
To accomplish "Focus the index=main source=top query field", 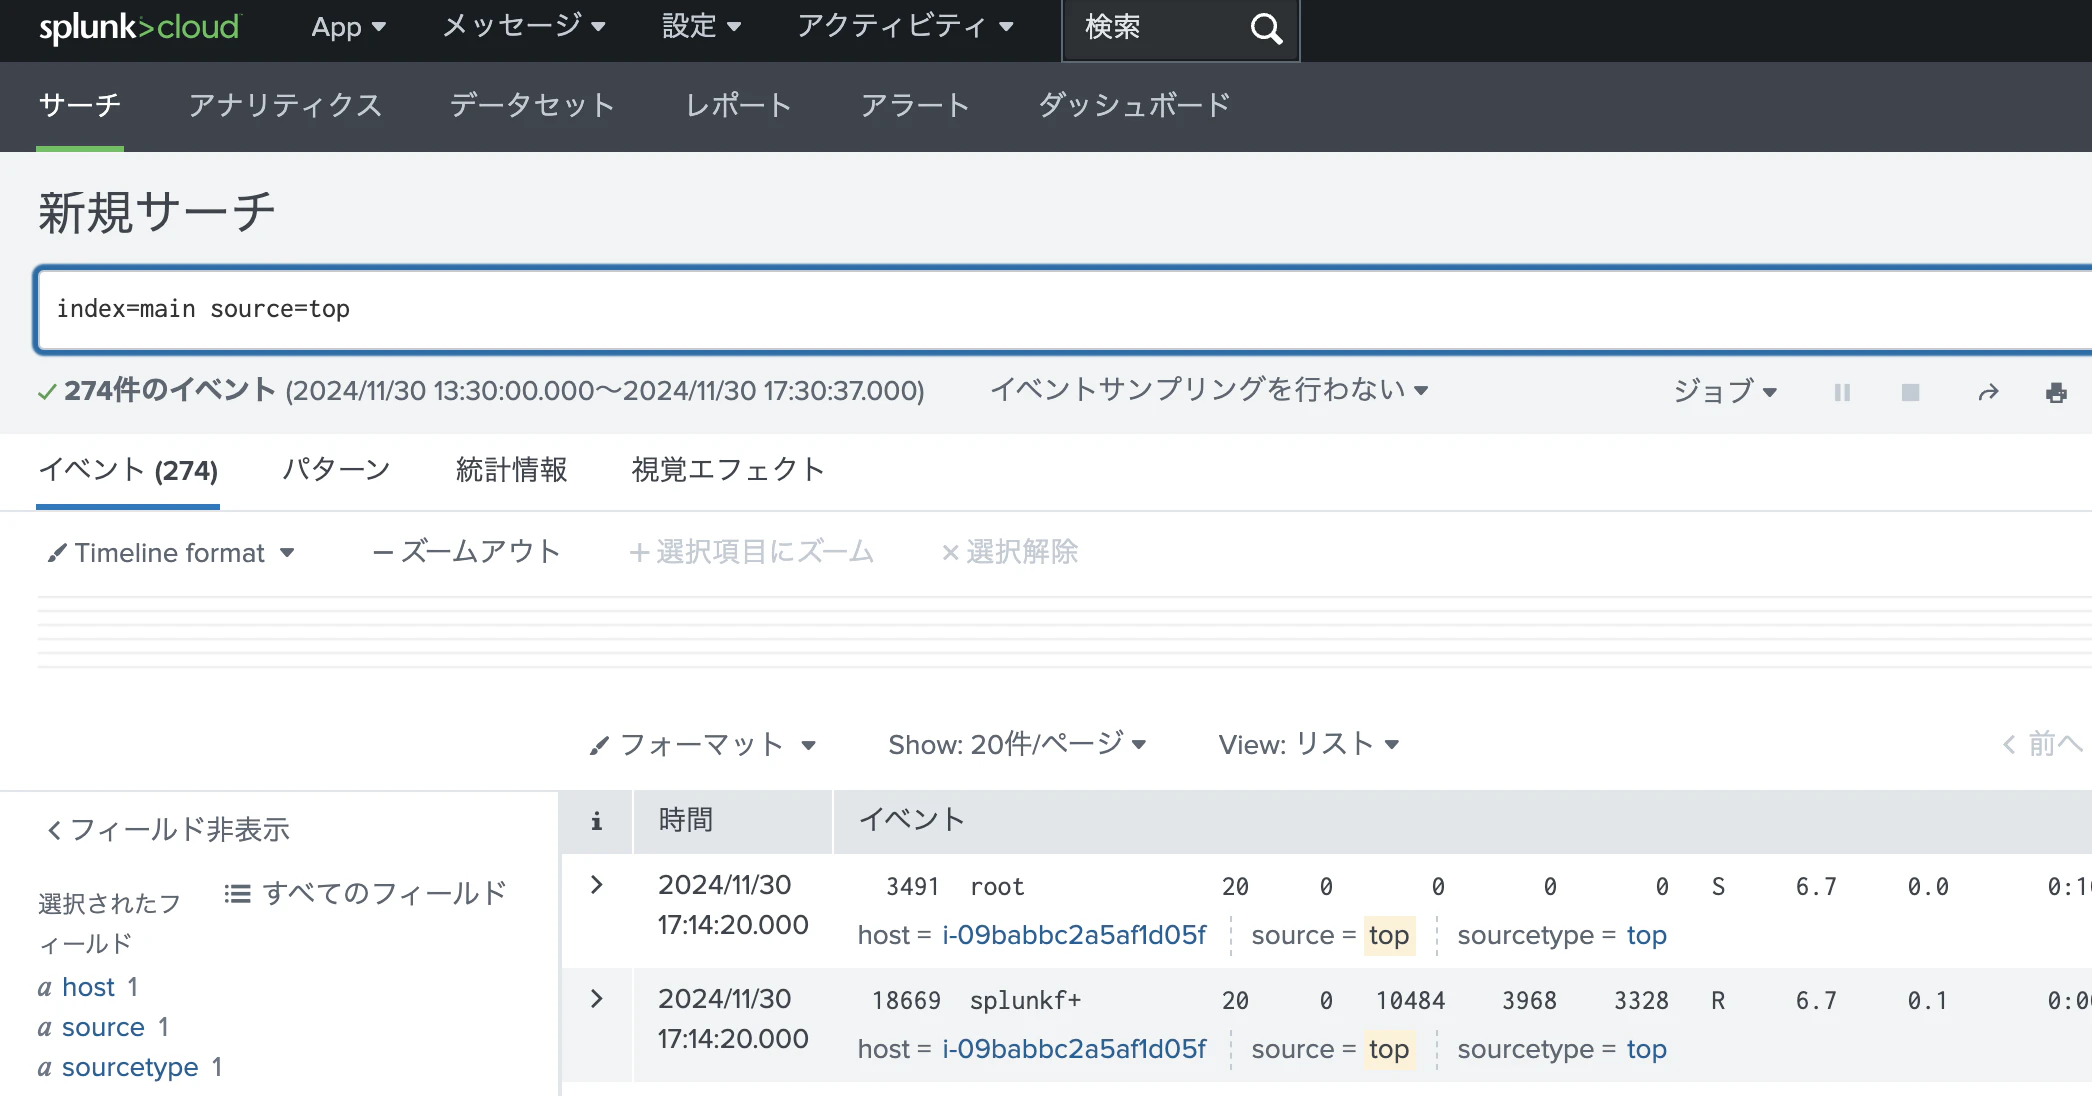I will coord(1064,310).
